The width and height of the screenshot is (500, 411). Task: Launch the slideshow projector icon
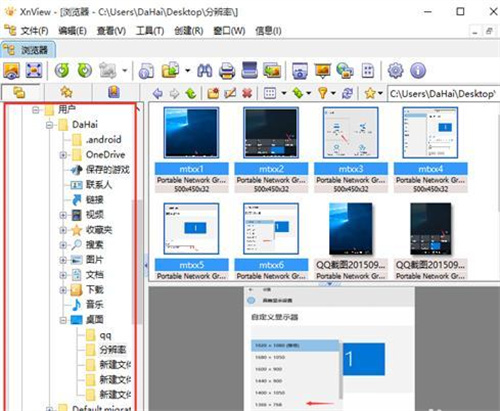click(322, 71)
